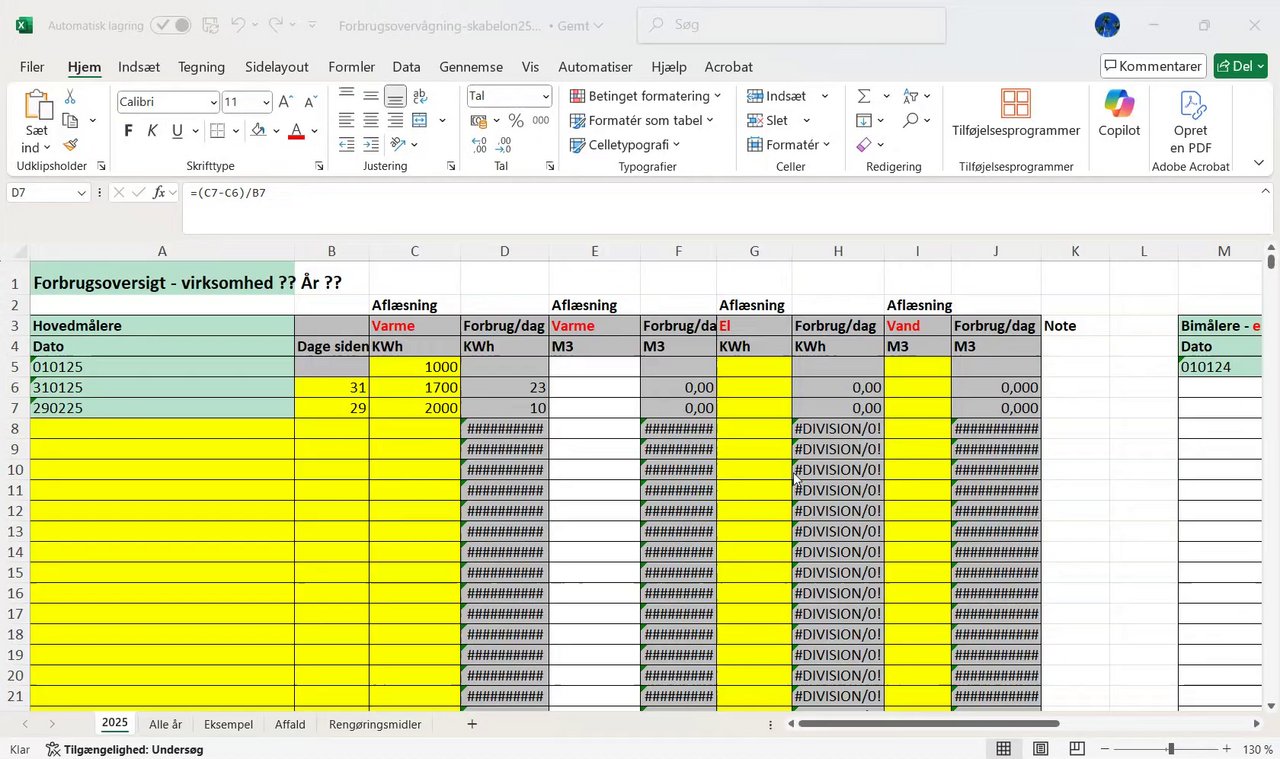Image resolution: width=1280 pixels, height=759 pixels.
Task: Click the increase decimal icon
Action: point(479,145)
